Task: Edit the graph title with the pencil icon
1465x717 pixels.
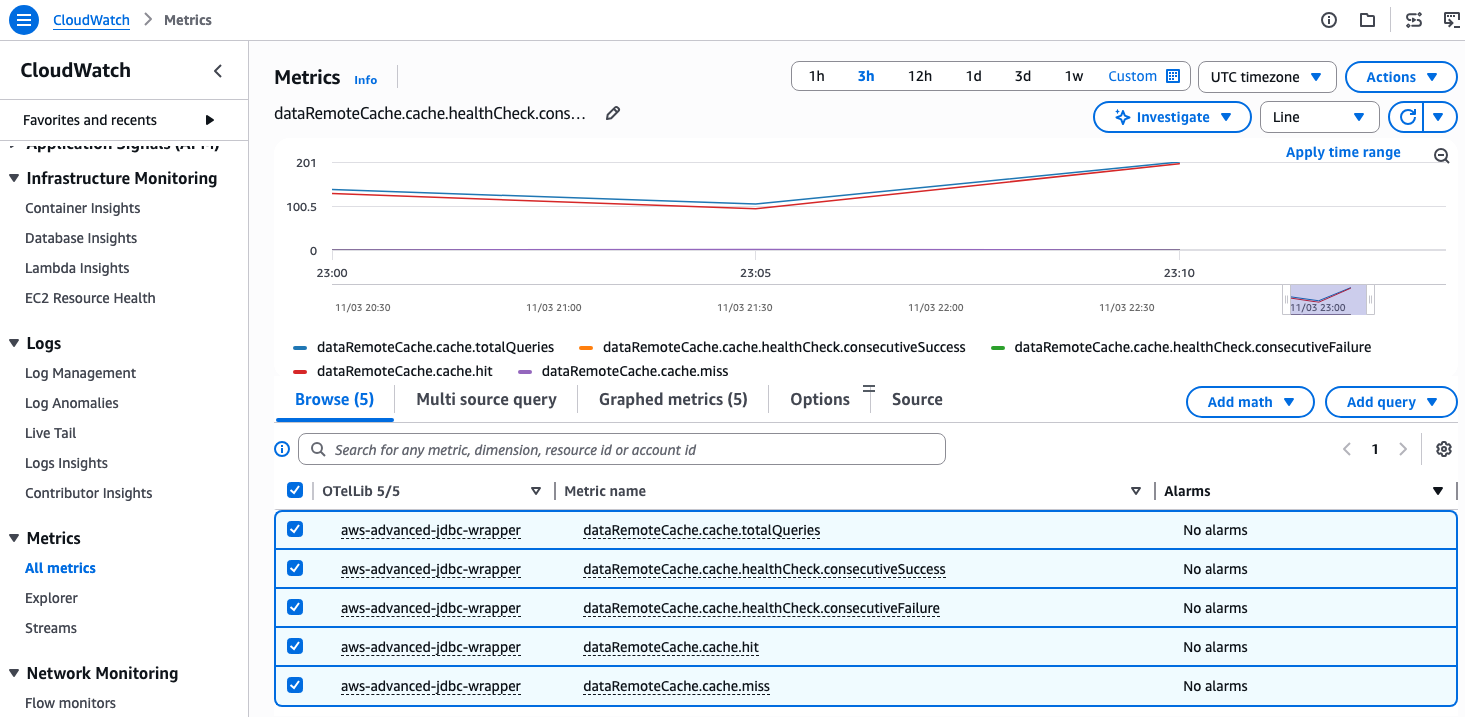Action: coord(613,113)
